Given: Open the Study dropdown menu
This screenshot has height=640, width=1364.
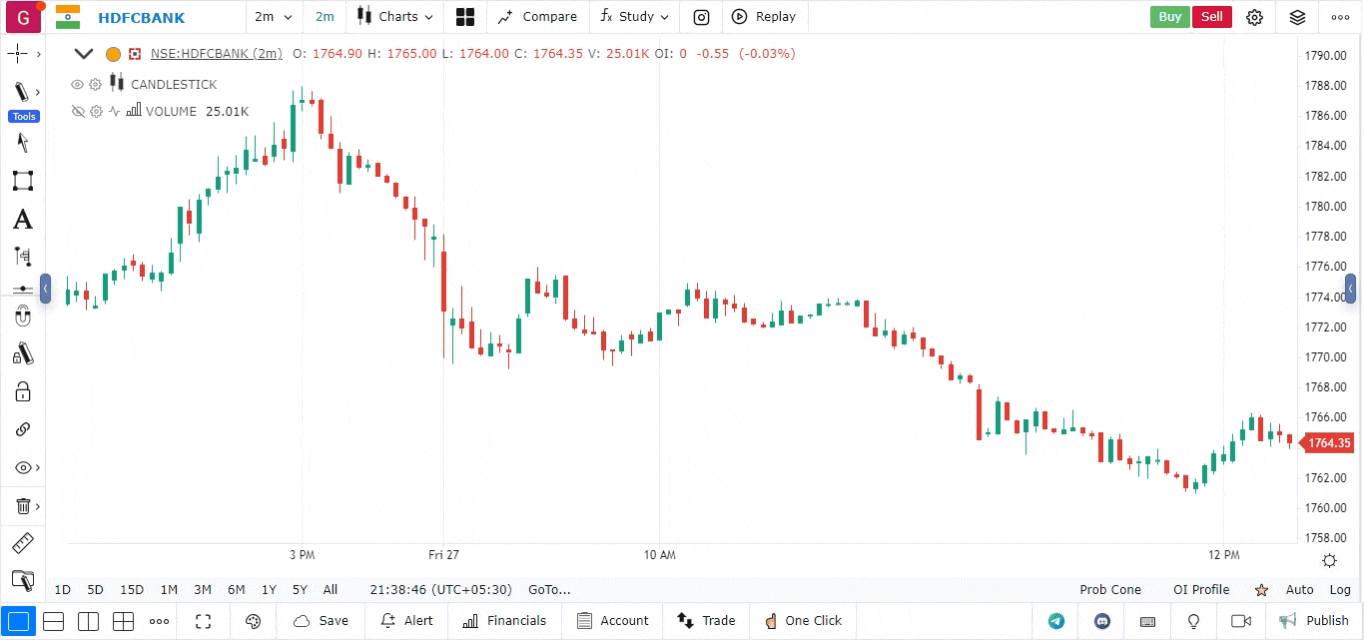Looking at the screenshot, I should [635, 17].
